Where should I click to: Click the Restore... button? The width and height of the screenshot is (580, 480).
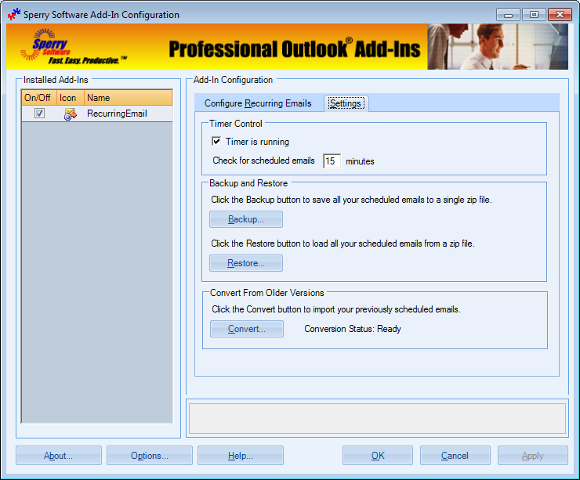point(246,263)
